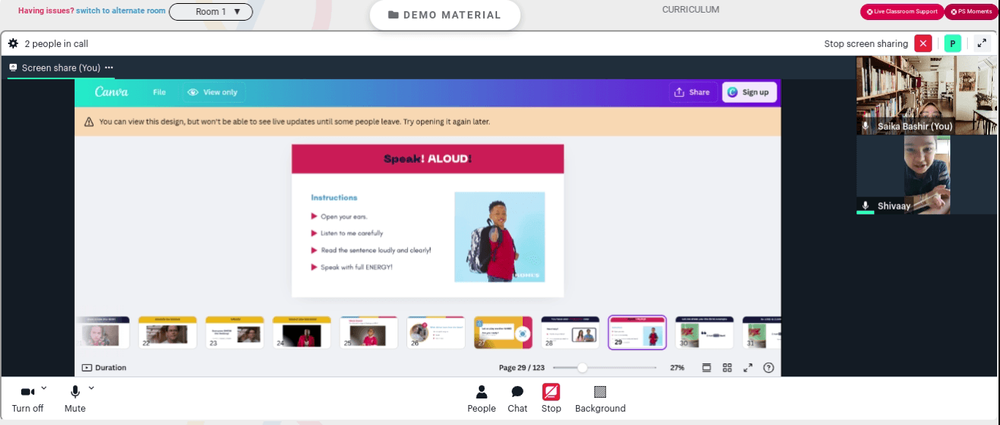Click Stop screen share button in toolbar
The image size is (1000, 425).
[551, 399]
